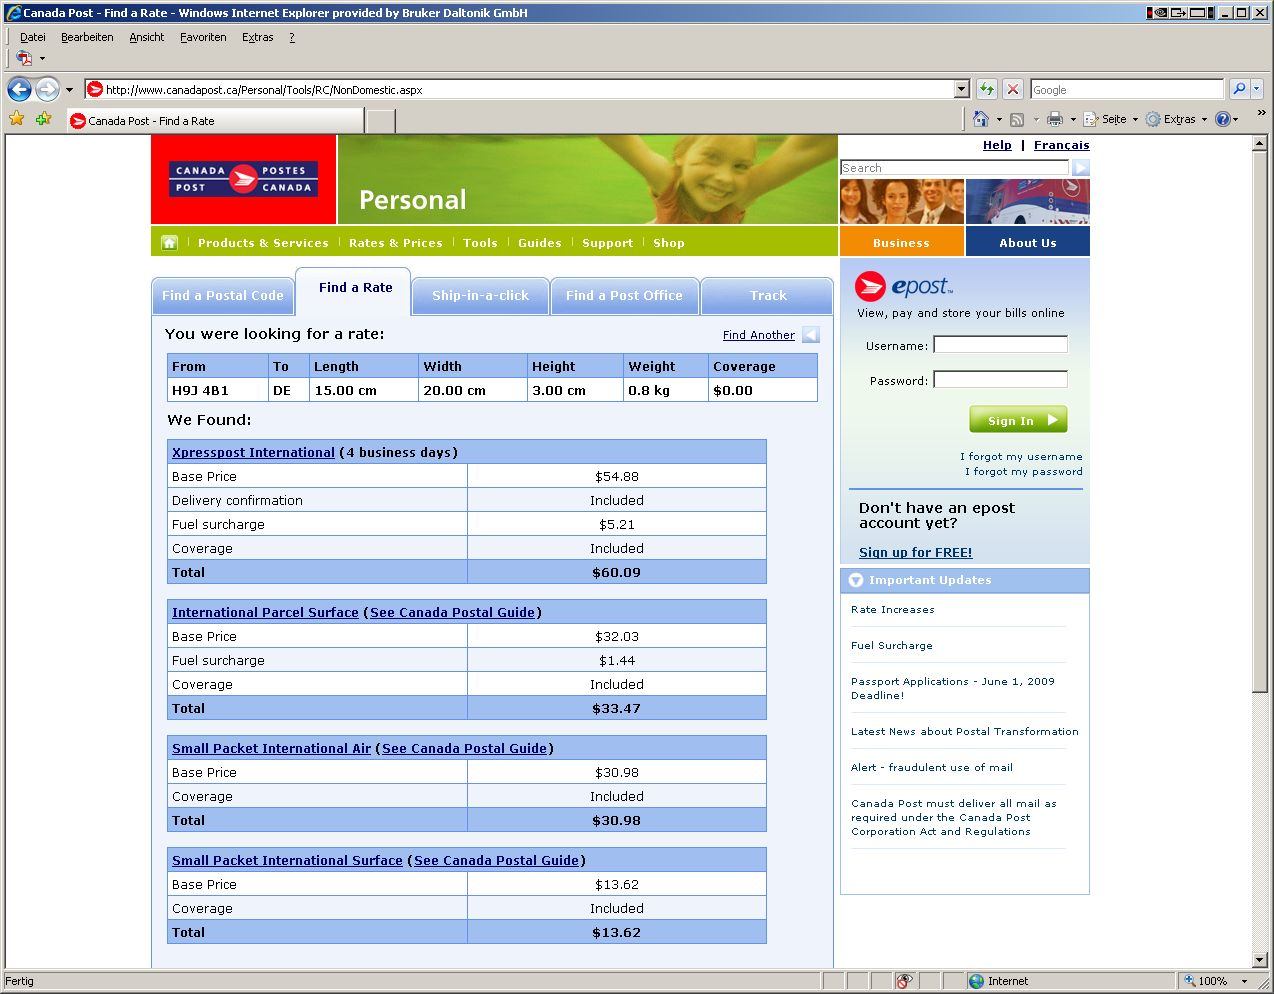Open Rates & Prices navigation item

[395, 243]
